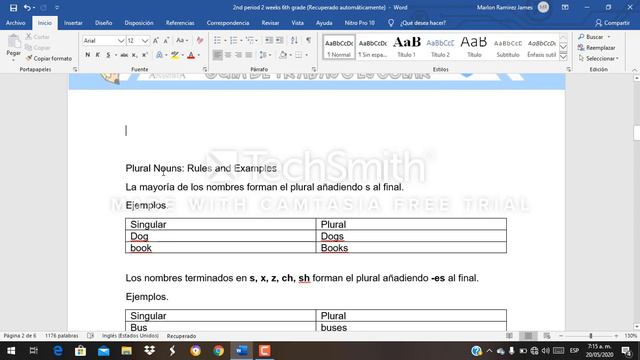Decrease paragraph indent
Viewport: 640px width, 360px height.
269,40
